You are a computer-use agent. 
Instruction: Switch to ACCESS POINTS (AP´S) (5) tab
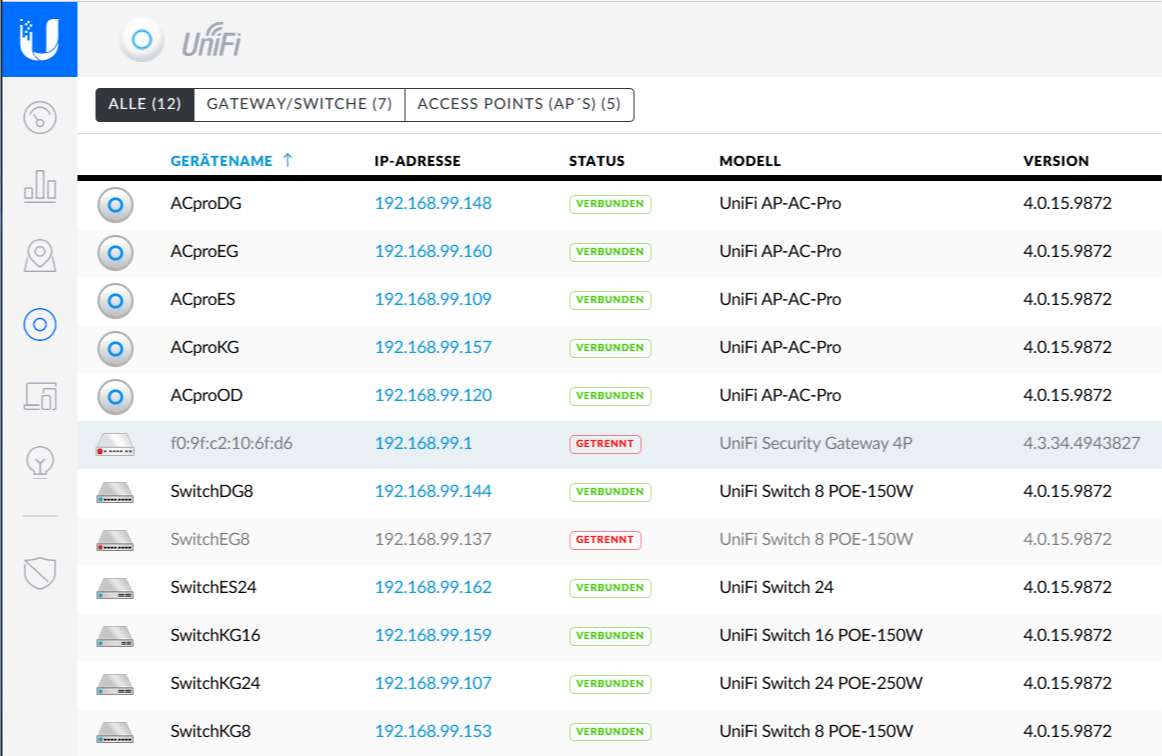point(519,104)
